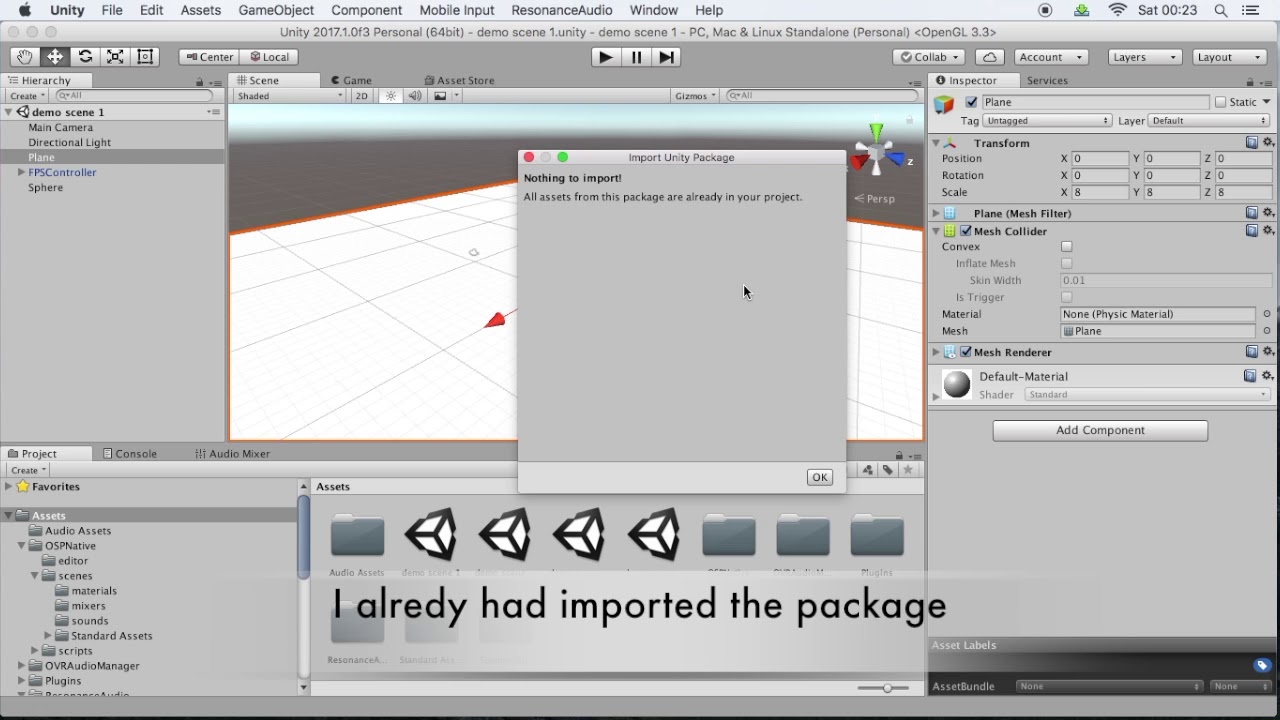This screenshot has height=720, width=1280.
Task: Open the GameObject menu
Action: [276, 10]
